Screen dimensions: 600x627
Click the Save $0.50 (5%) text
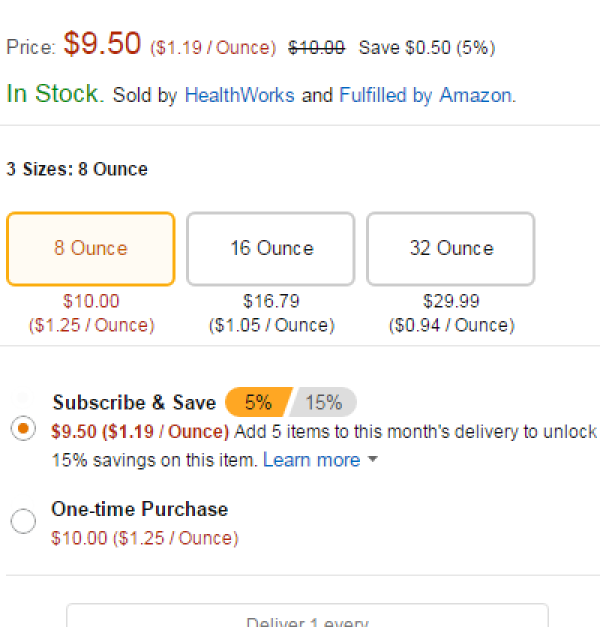point(426,47)
